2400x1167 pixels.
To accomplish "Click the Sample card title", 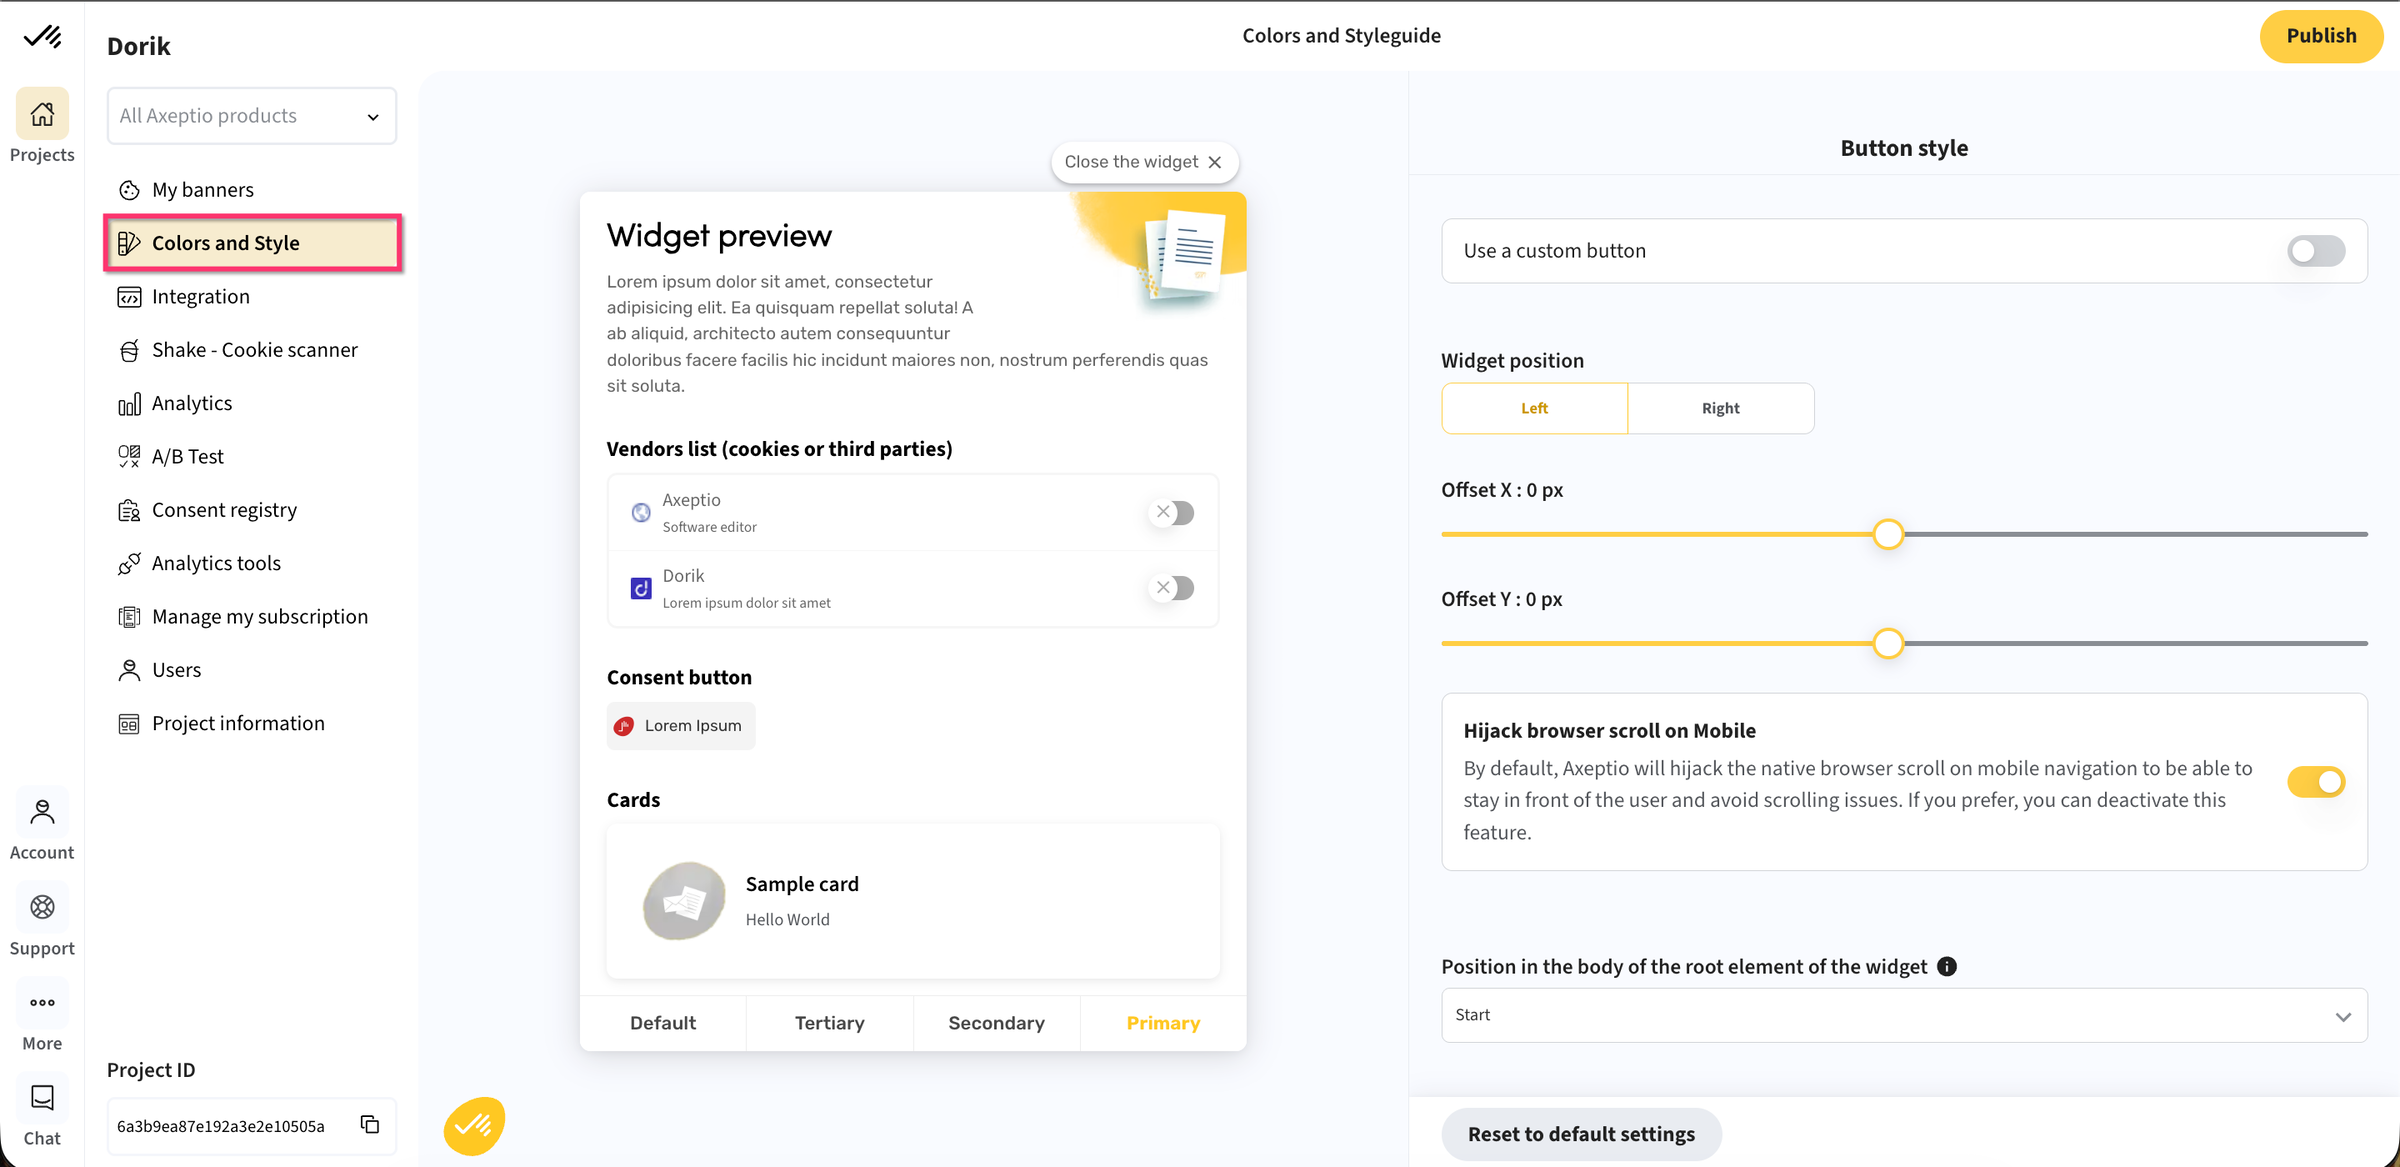I will coord(802,884).
